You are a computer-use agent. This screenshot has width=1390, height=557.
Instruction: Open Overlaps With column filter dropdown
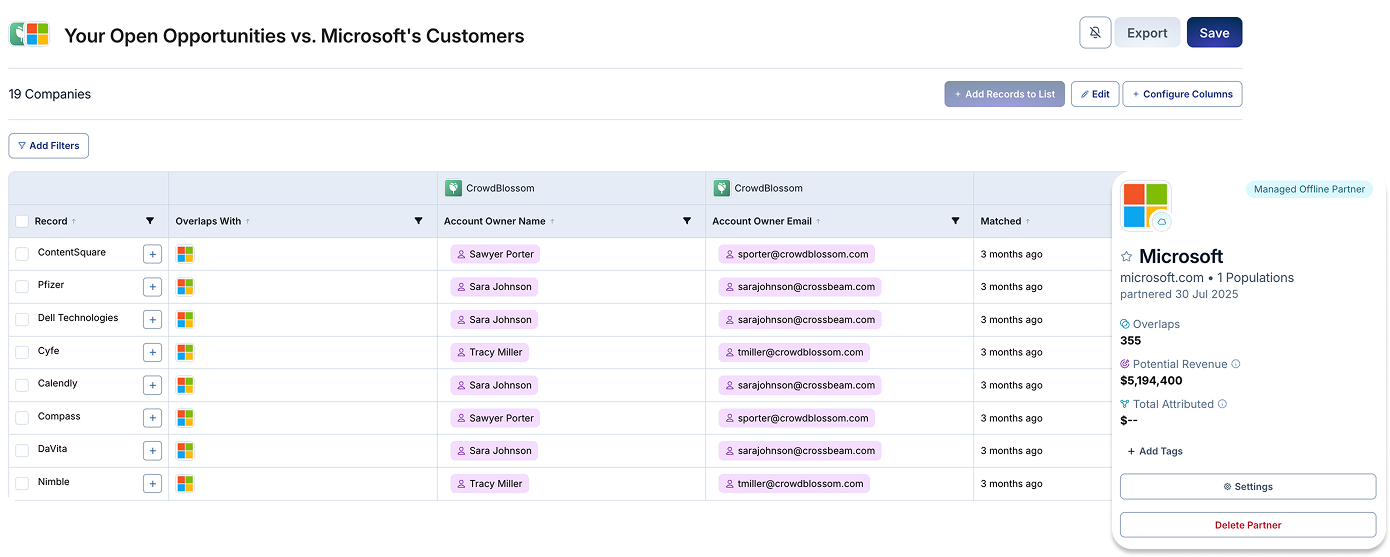point(418,221)
